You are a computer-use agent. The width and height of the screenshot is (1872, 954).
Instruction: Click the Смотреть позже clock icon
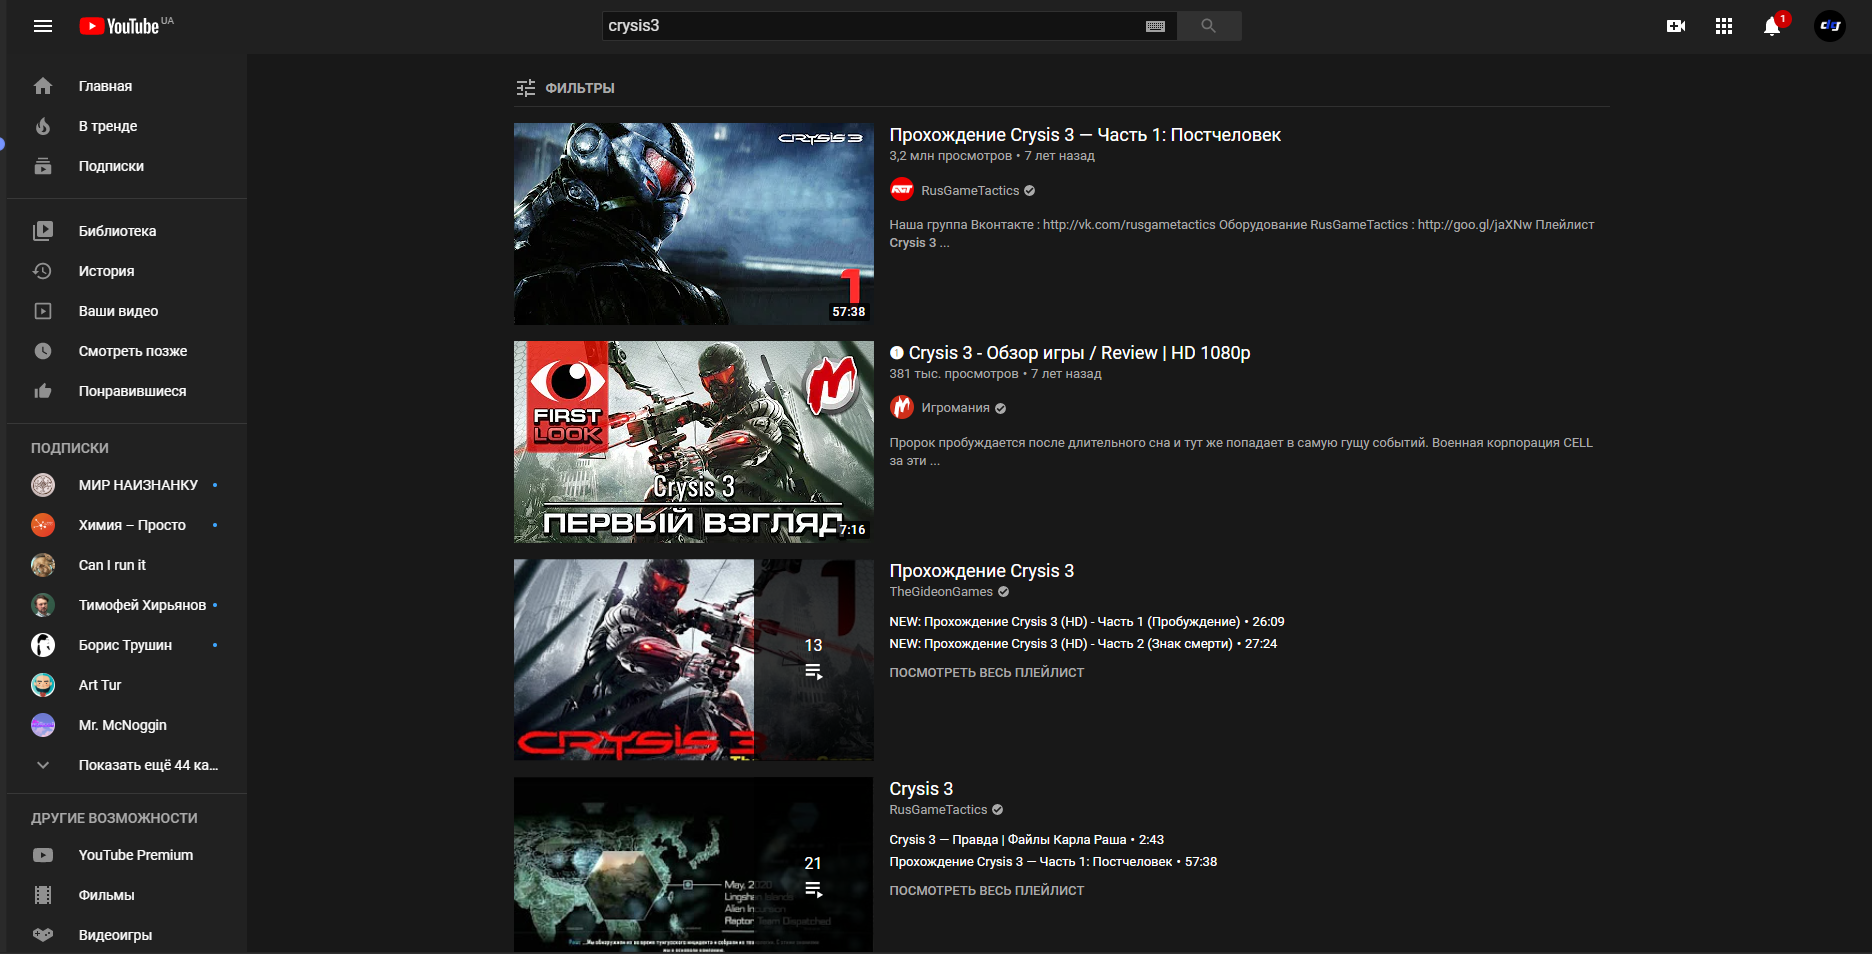click(x=43, y=351)
